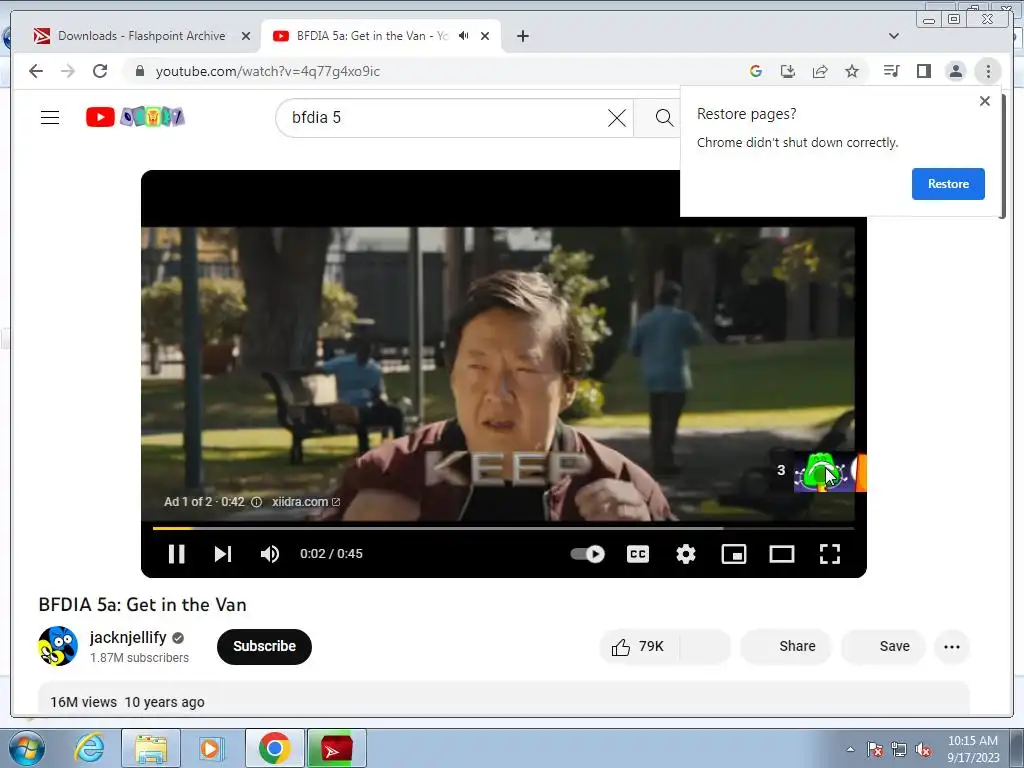Pause the video with the pause button
The image size is (1024, 768).
point(176,554)
